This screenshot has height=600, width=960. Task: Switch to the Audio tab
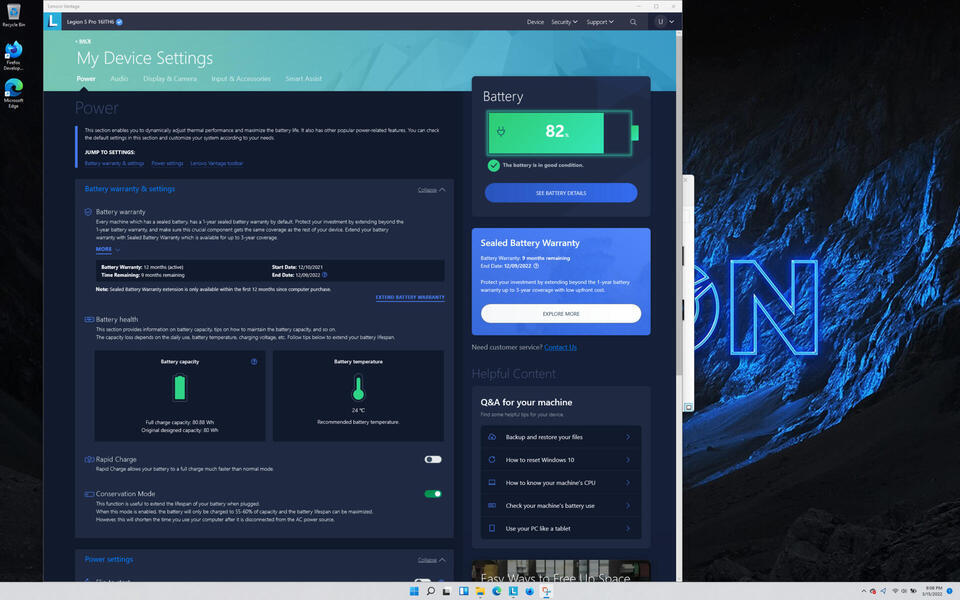tap(119, 78)
